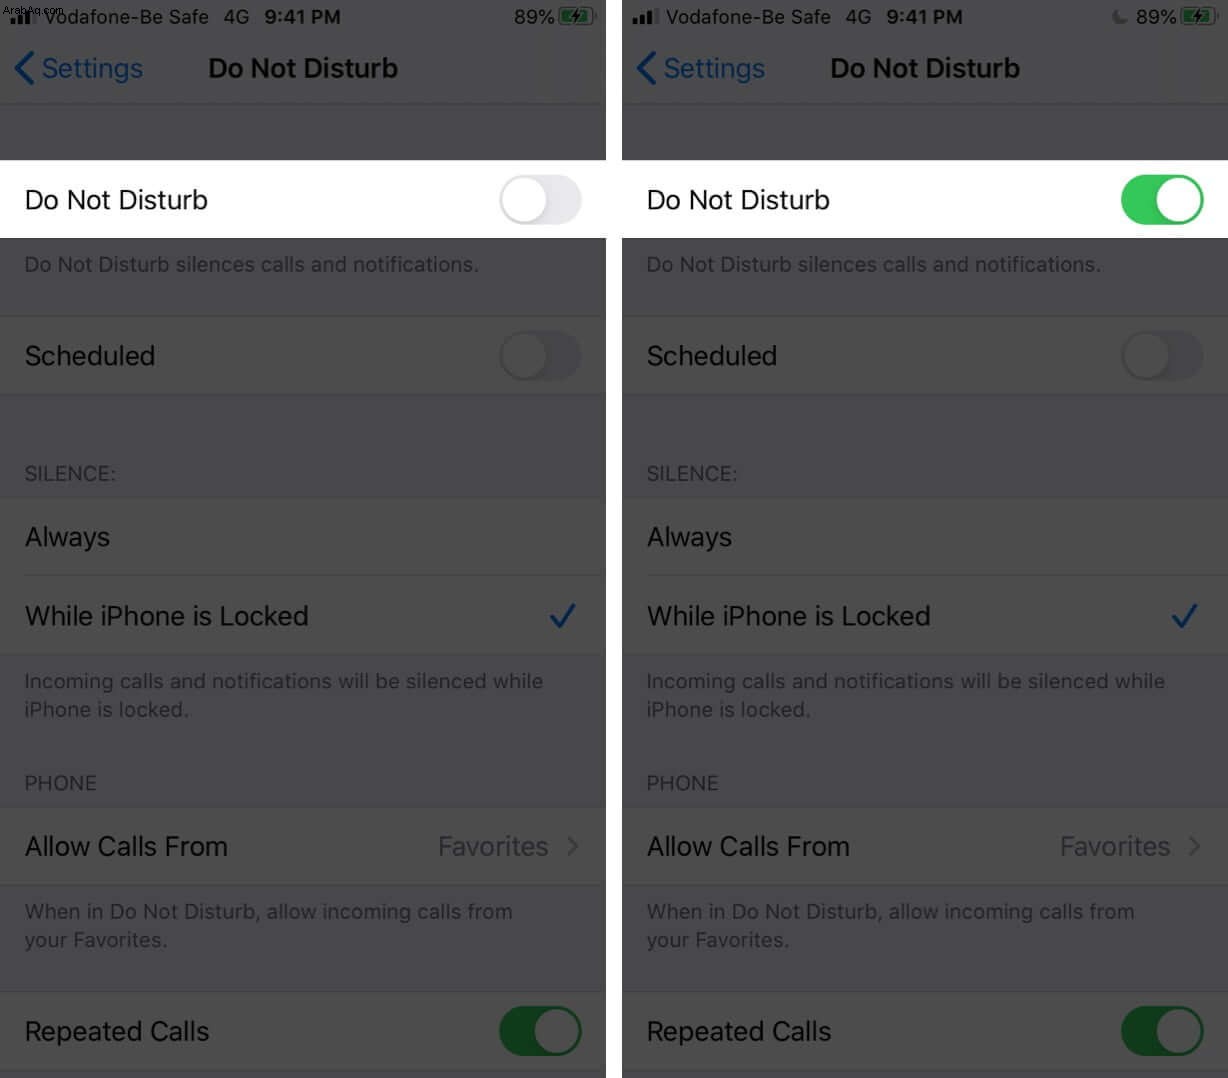Tap blue checkmark beside While iPhone is Locked, right
Screen dimensions: 1228x1078
point(1185,616)
